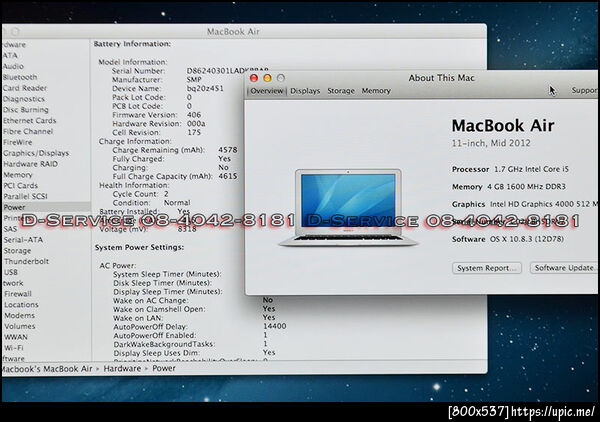
Task: Select Memory in the system report sidebar
Action: [x=18, y=175]
